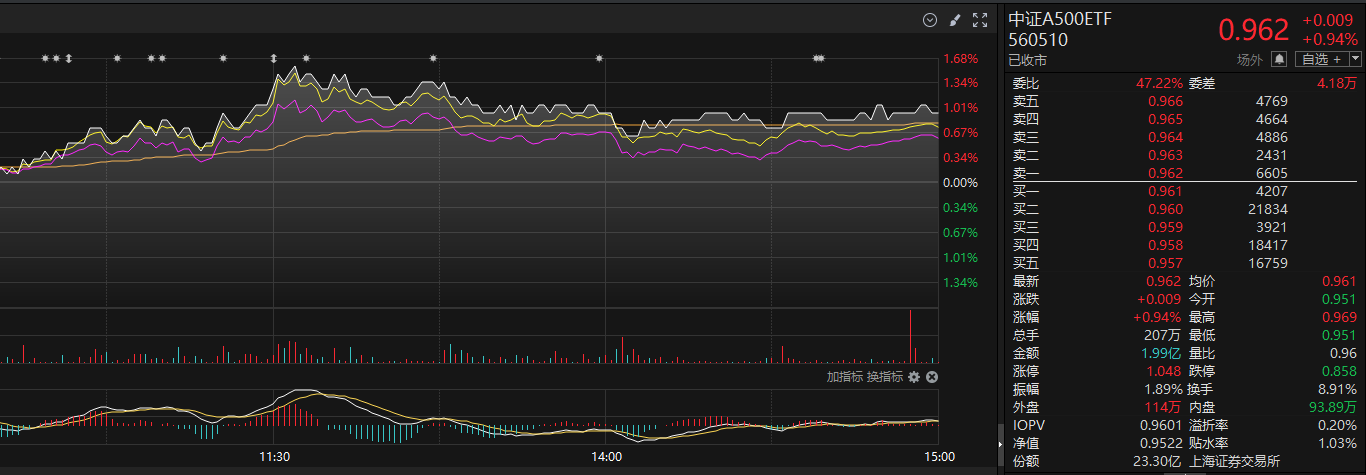
Task: Click the 已收市 market status text
Action: point(1028,61)
